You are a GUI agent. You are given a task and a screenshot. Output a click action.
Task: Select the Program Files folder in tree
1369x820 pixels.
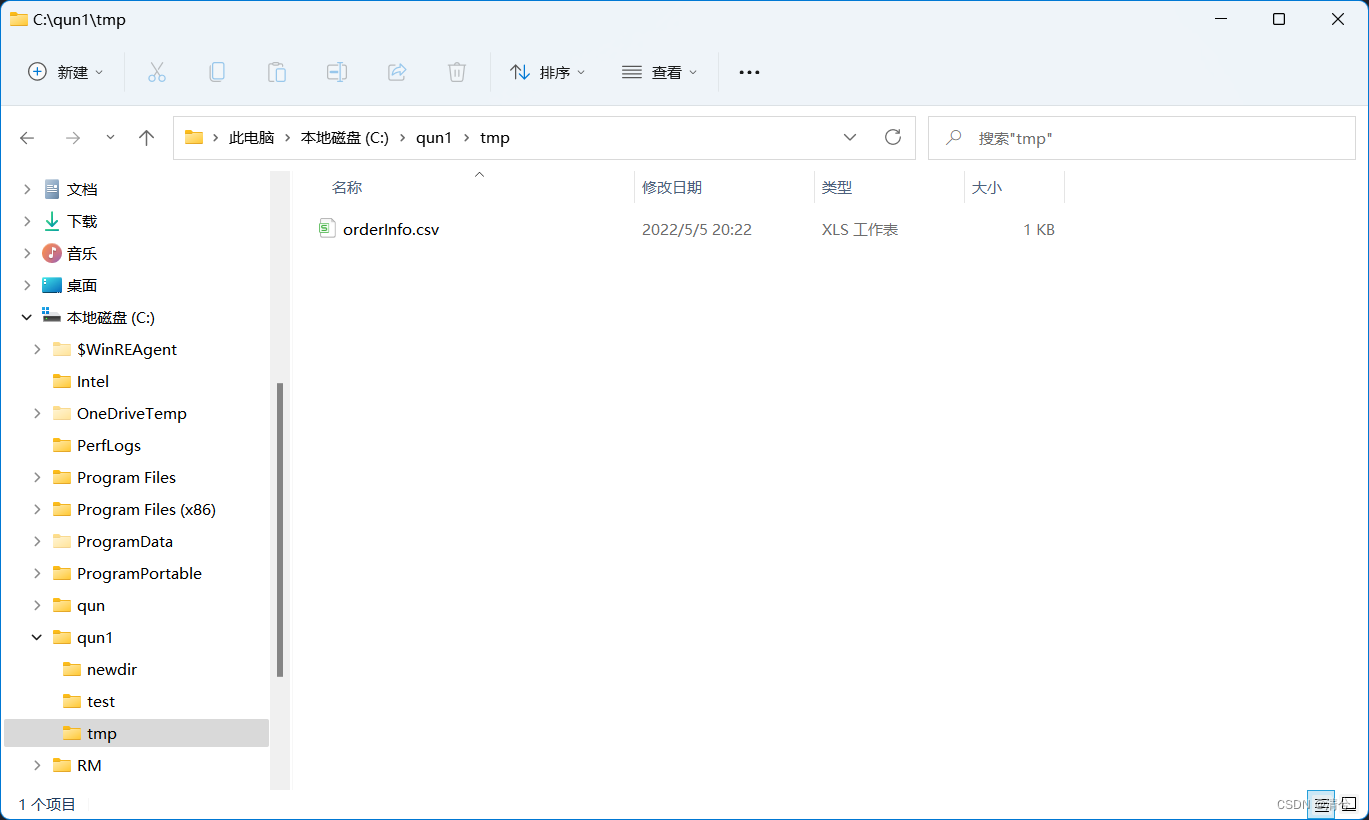coord(126,477)
